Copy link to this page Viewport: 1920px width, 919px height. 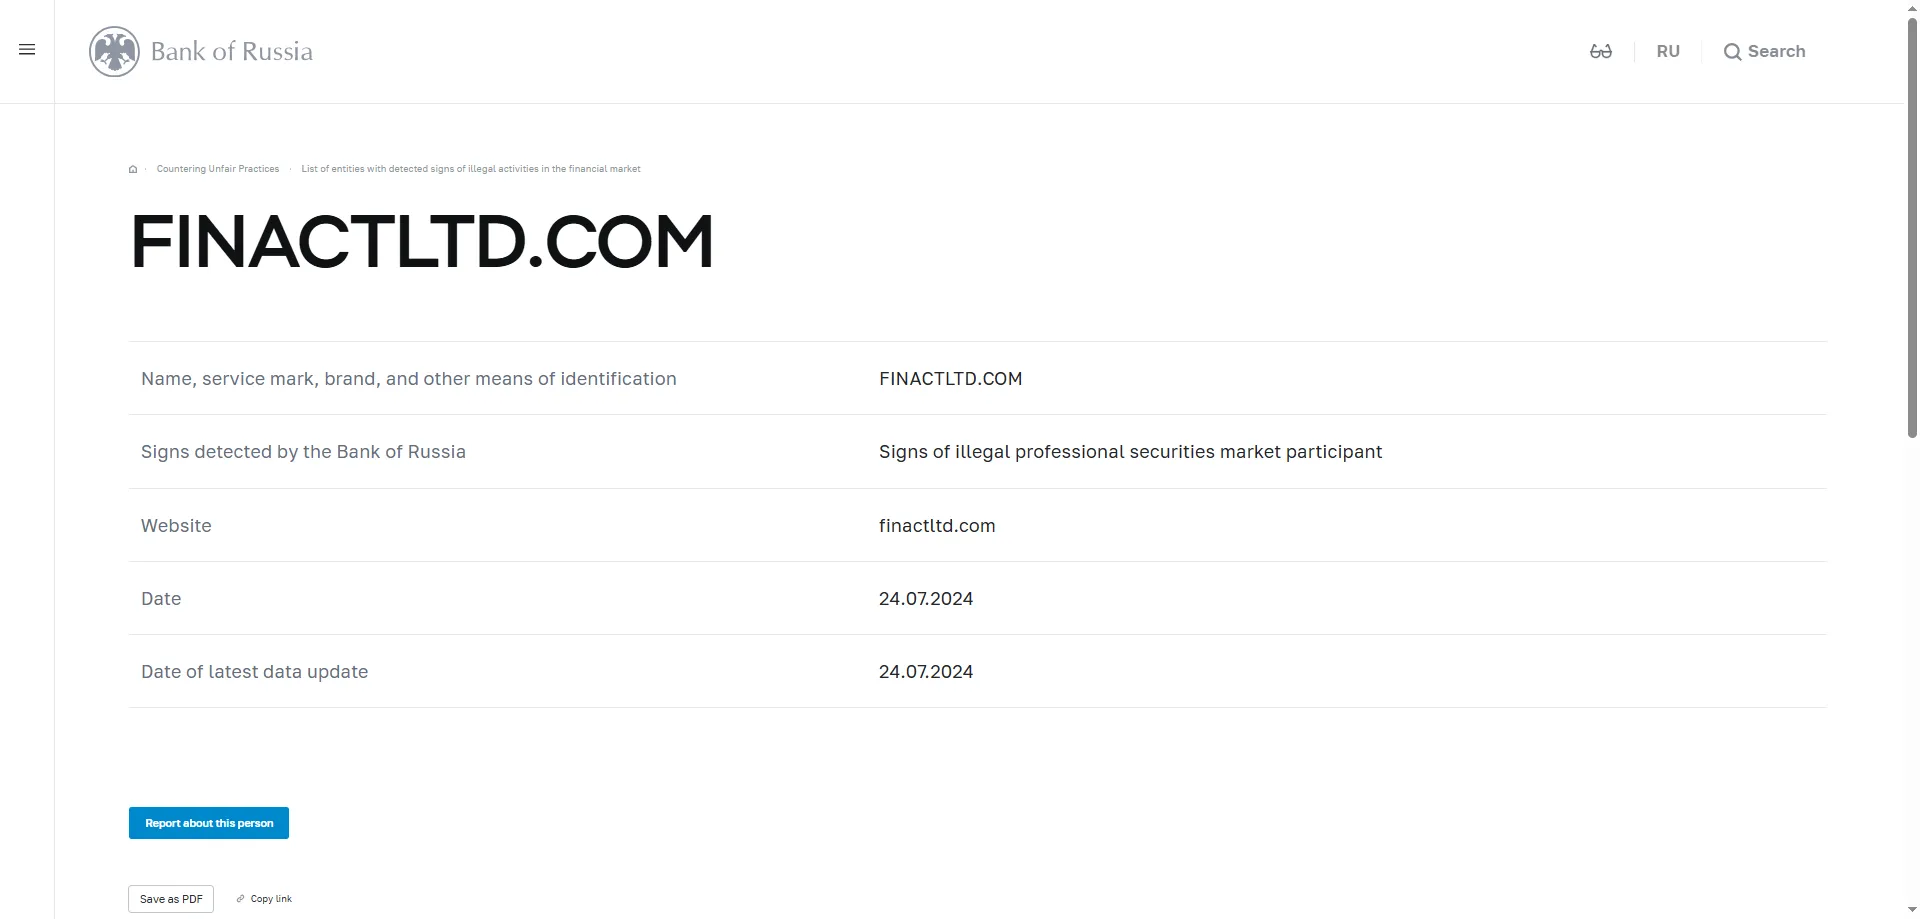pyautogui.click(x=271, y=899)
